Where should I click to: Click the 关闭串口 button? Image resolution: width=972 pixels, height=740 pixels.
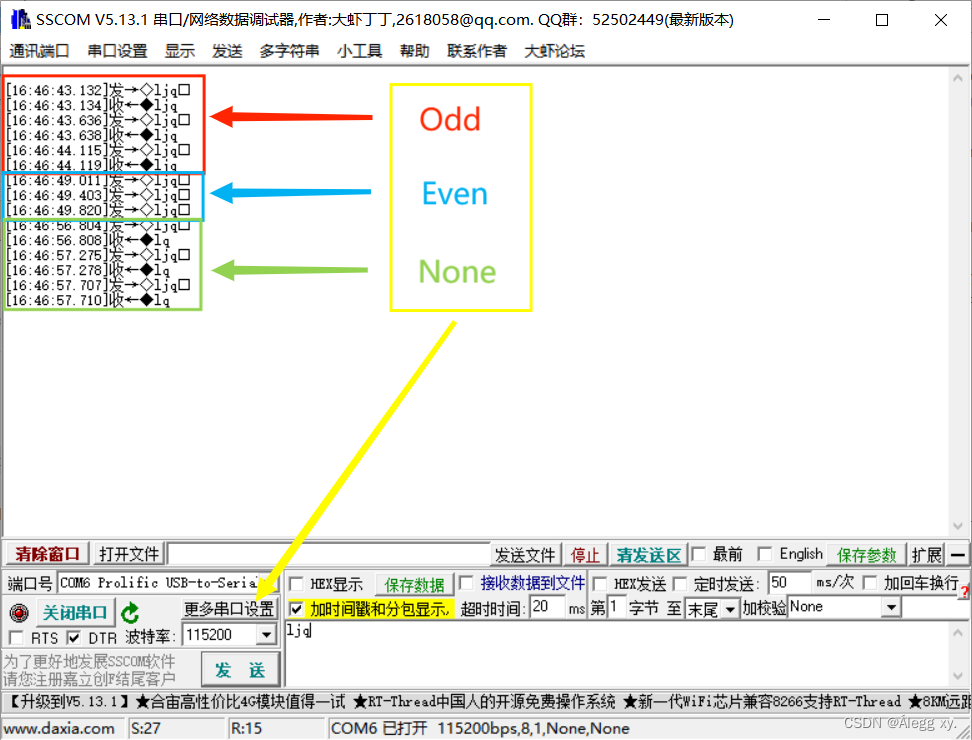tap(76, 613)
